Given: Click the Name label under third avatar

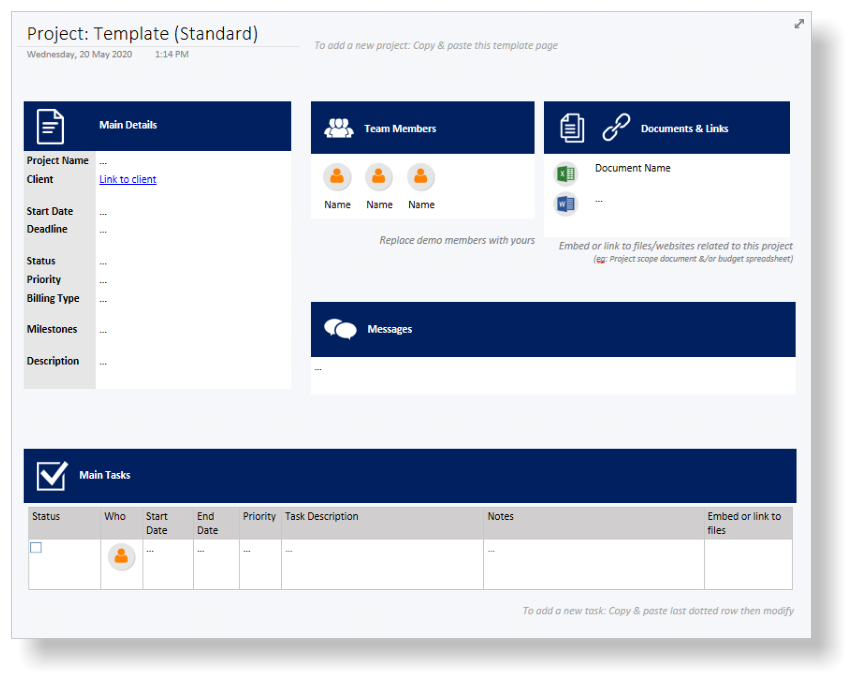Looking at the screenshot, I should (422, 205).
